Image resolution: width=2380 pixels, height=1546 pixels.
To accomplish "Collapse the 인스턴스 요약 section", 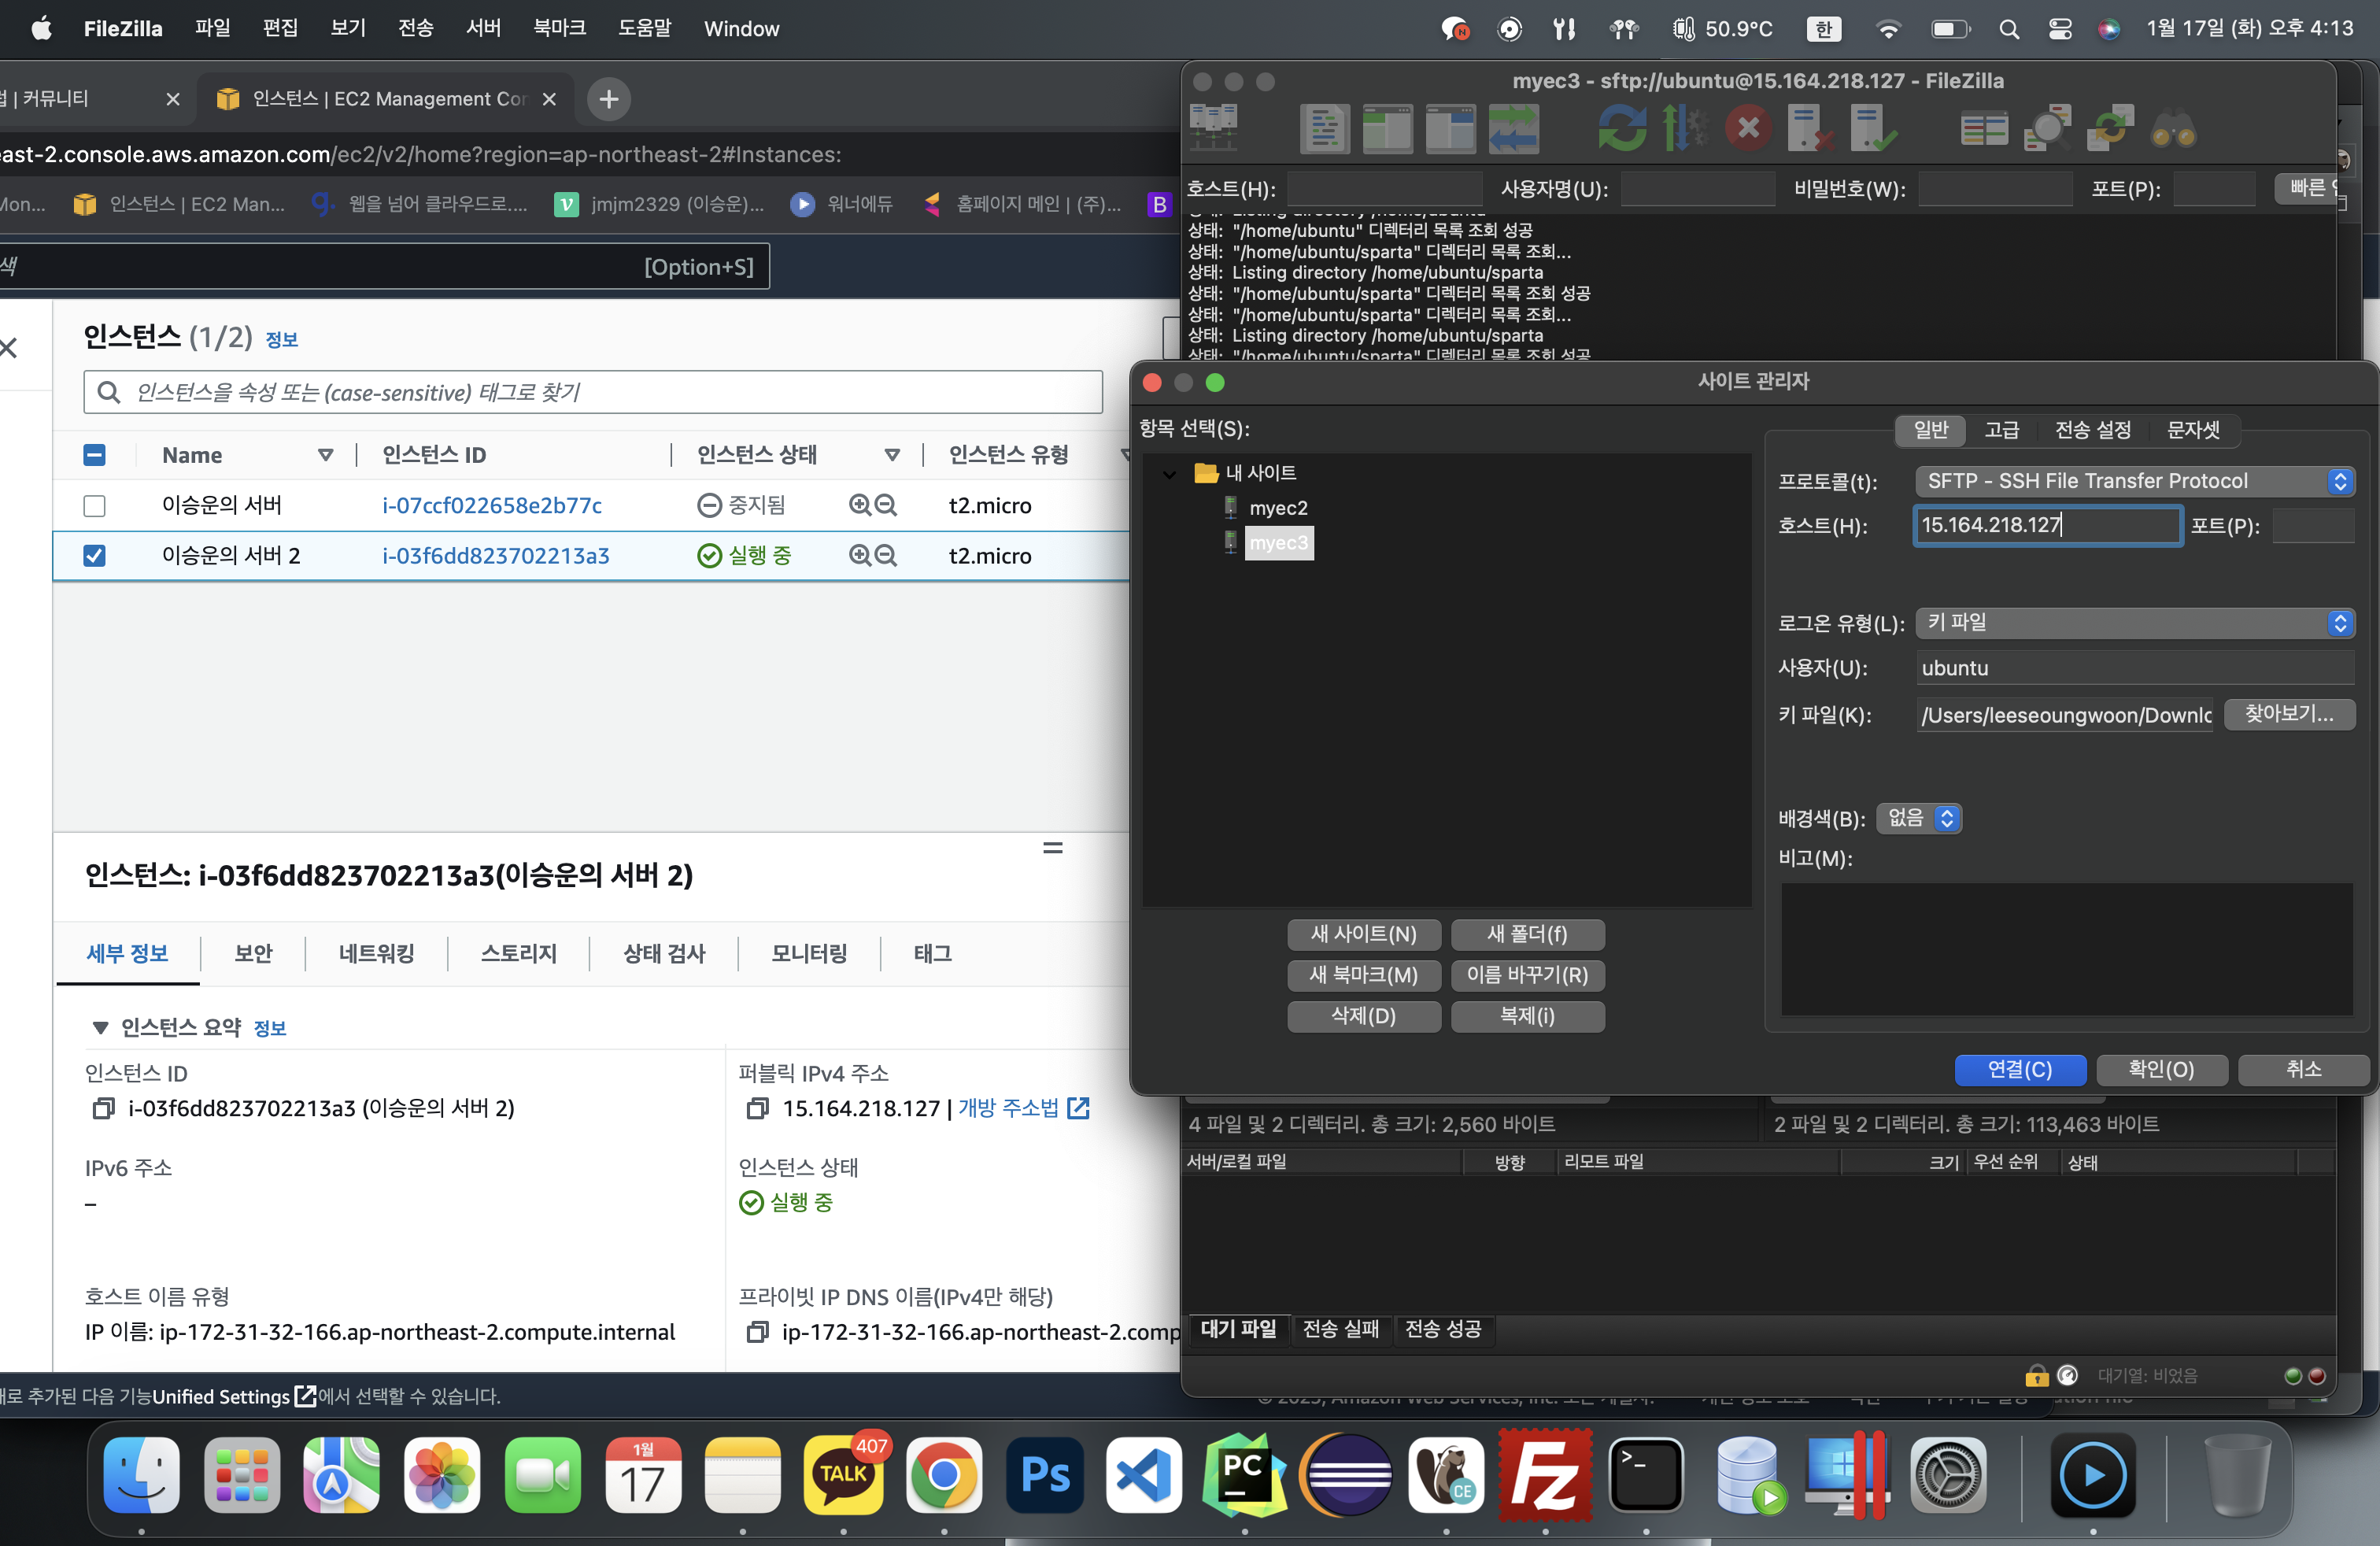I will tap(100, 1027).
